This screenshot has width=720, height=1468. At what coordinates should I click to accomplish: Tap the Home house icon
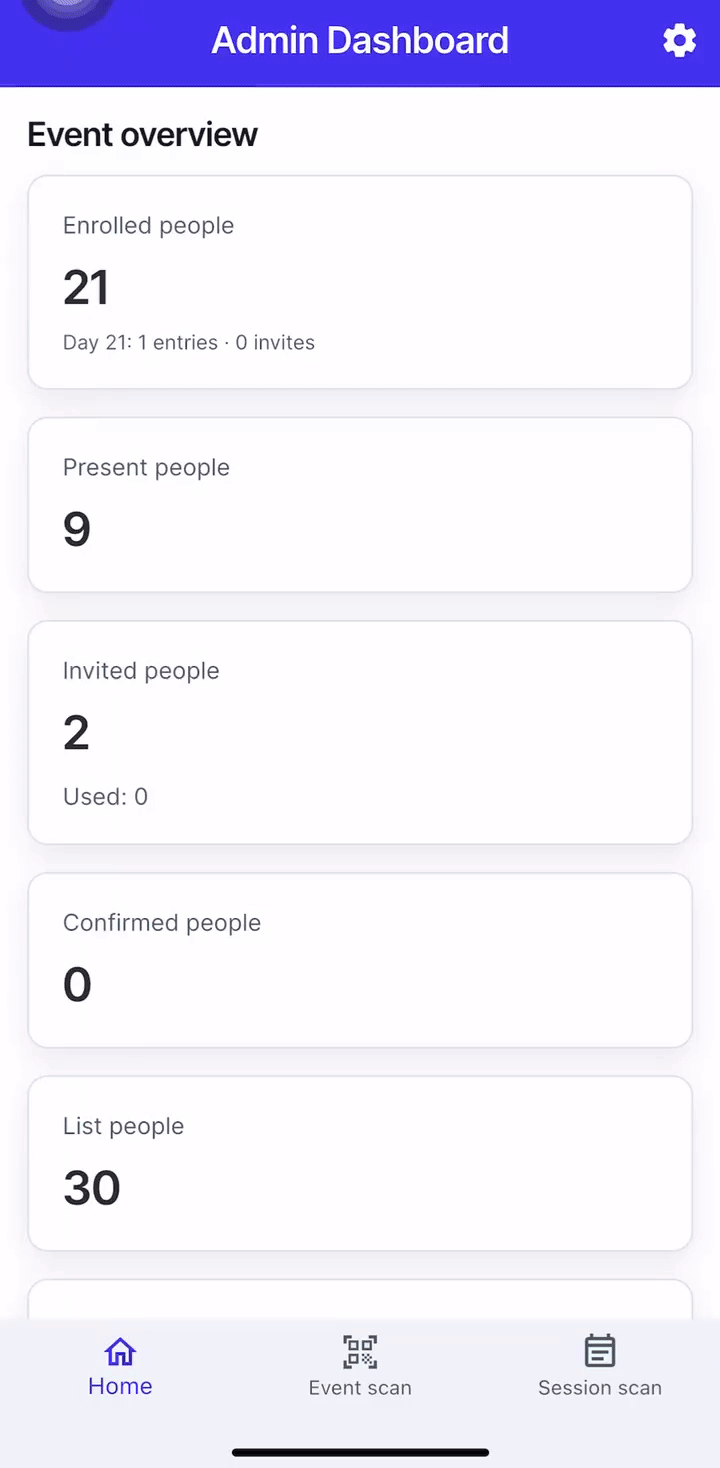(x=120, y=1352)
